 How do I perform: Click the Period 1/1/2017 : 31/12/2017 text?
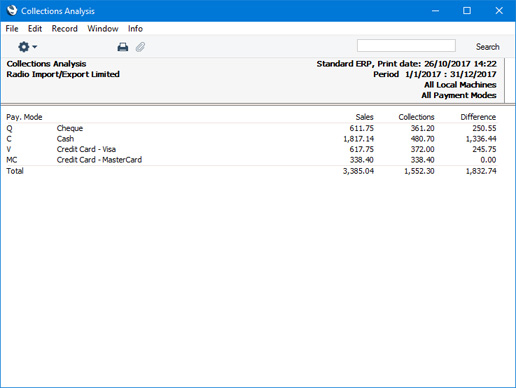[435, 74]
